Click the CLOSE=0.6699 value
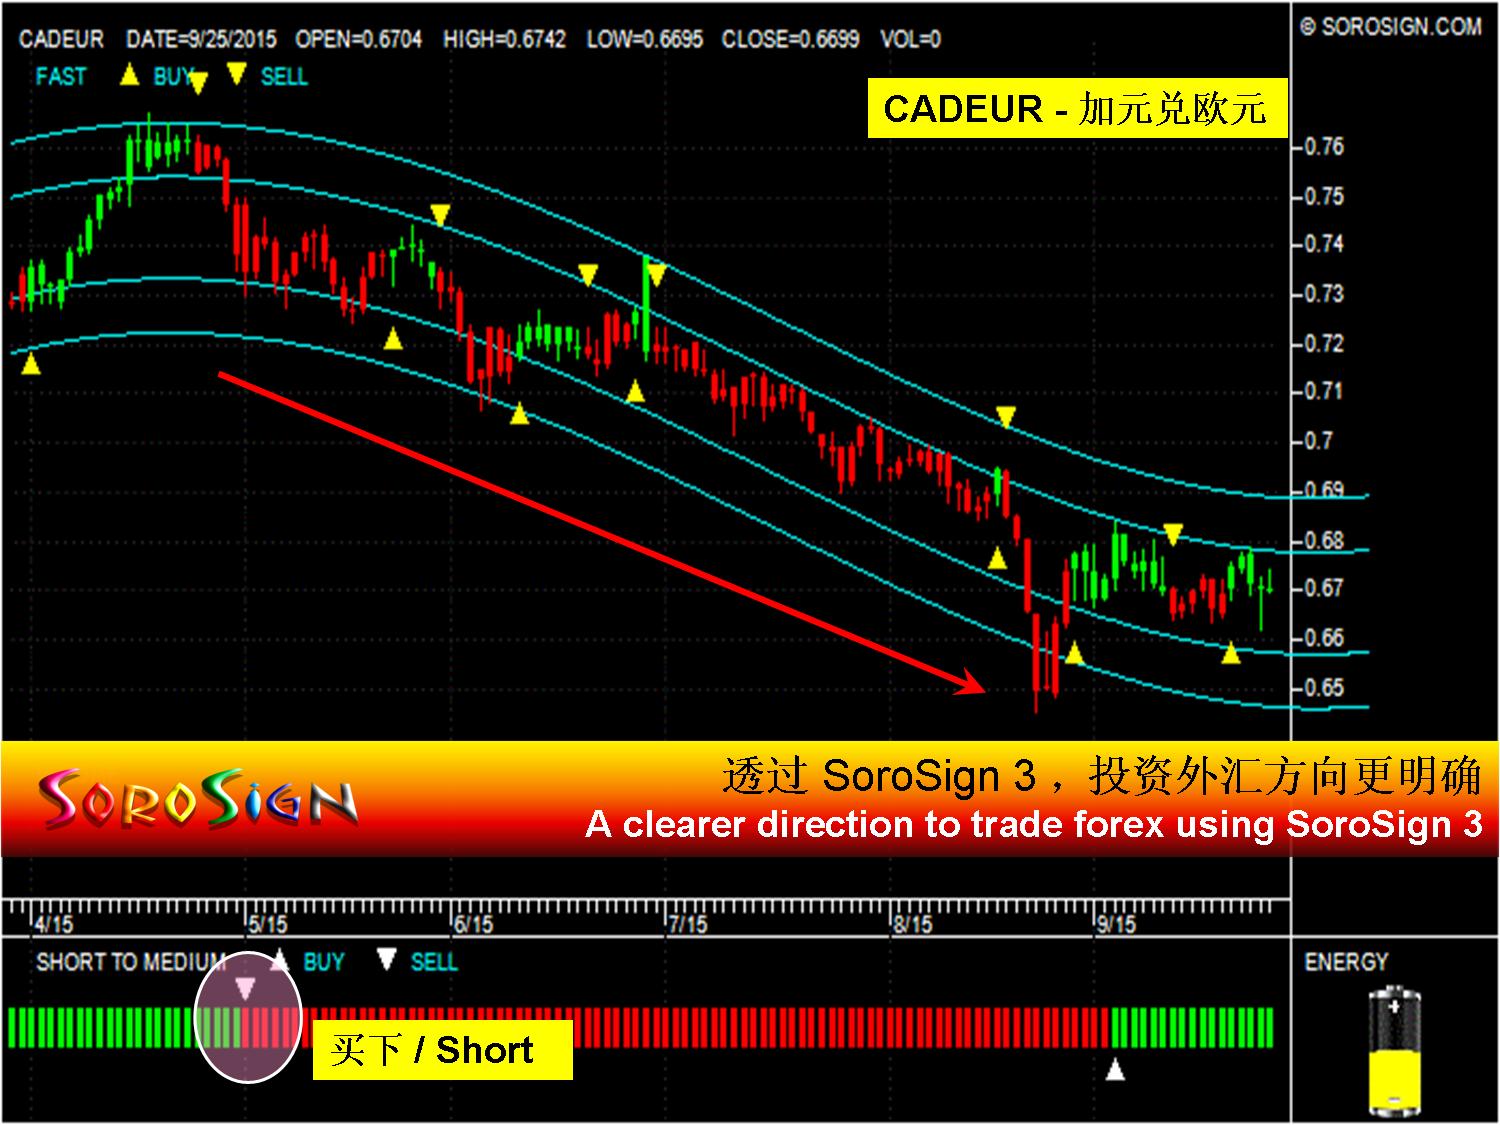 (790, 40)
